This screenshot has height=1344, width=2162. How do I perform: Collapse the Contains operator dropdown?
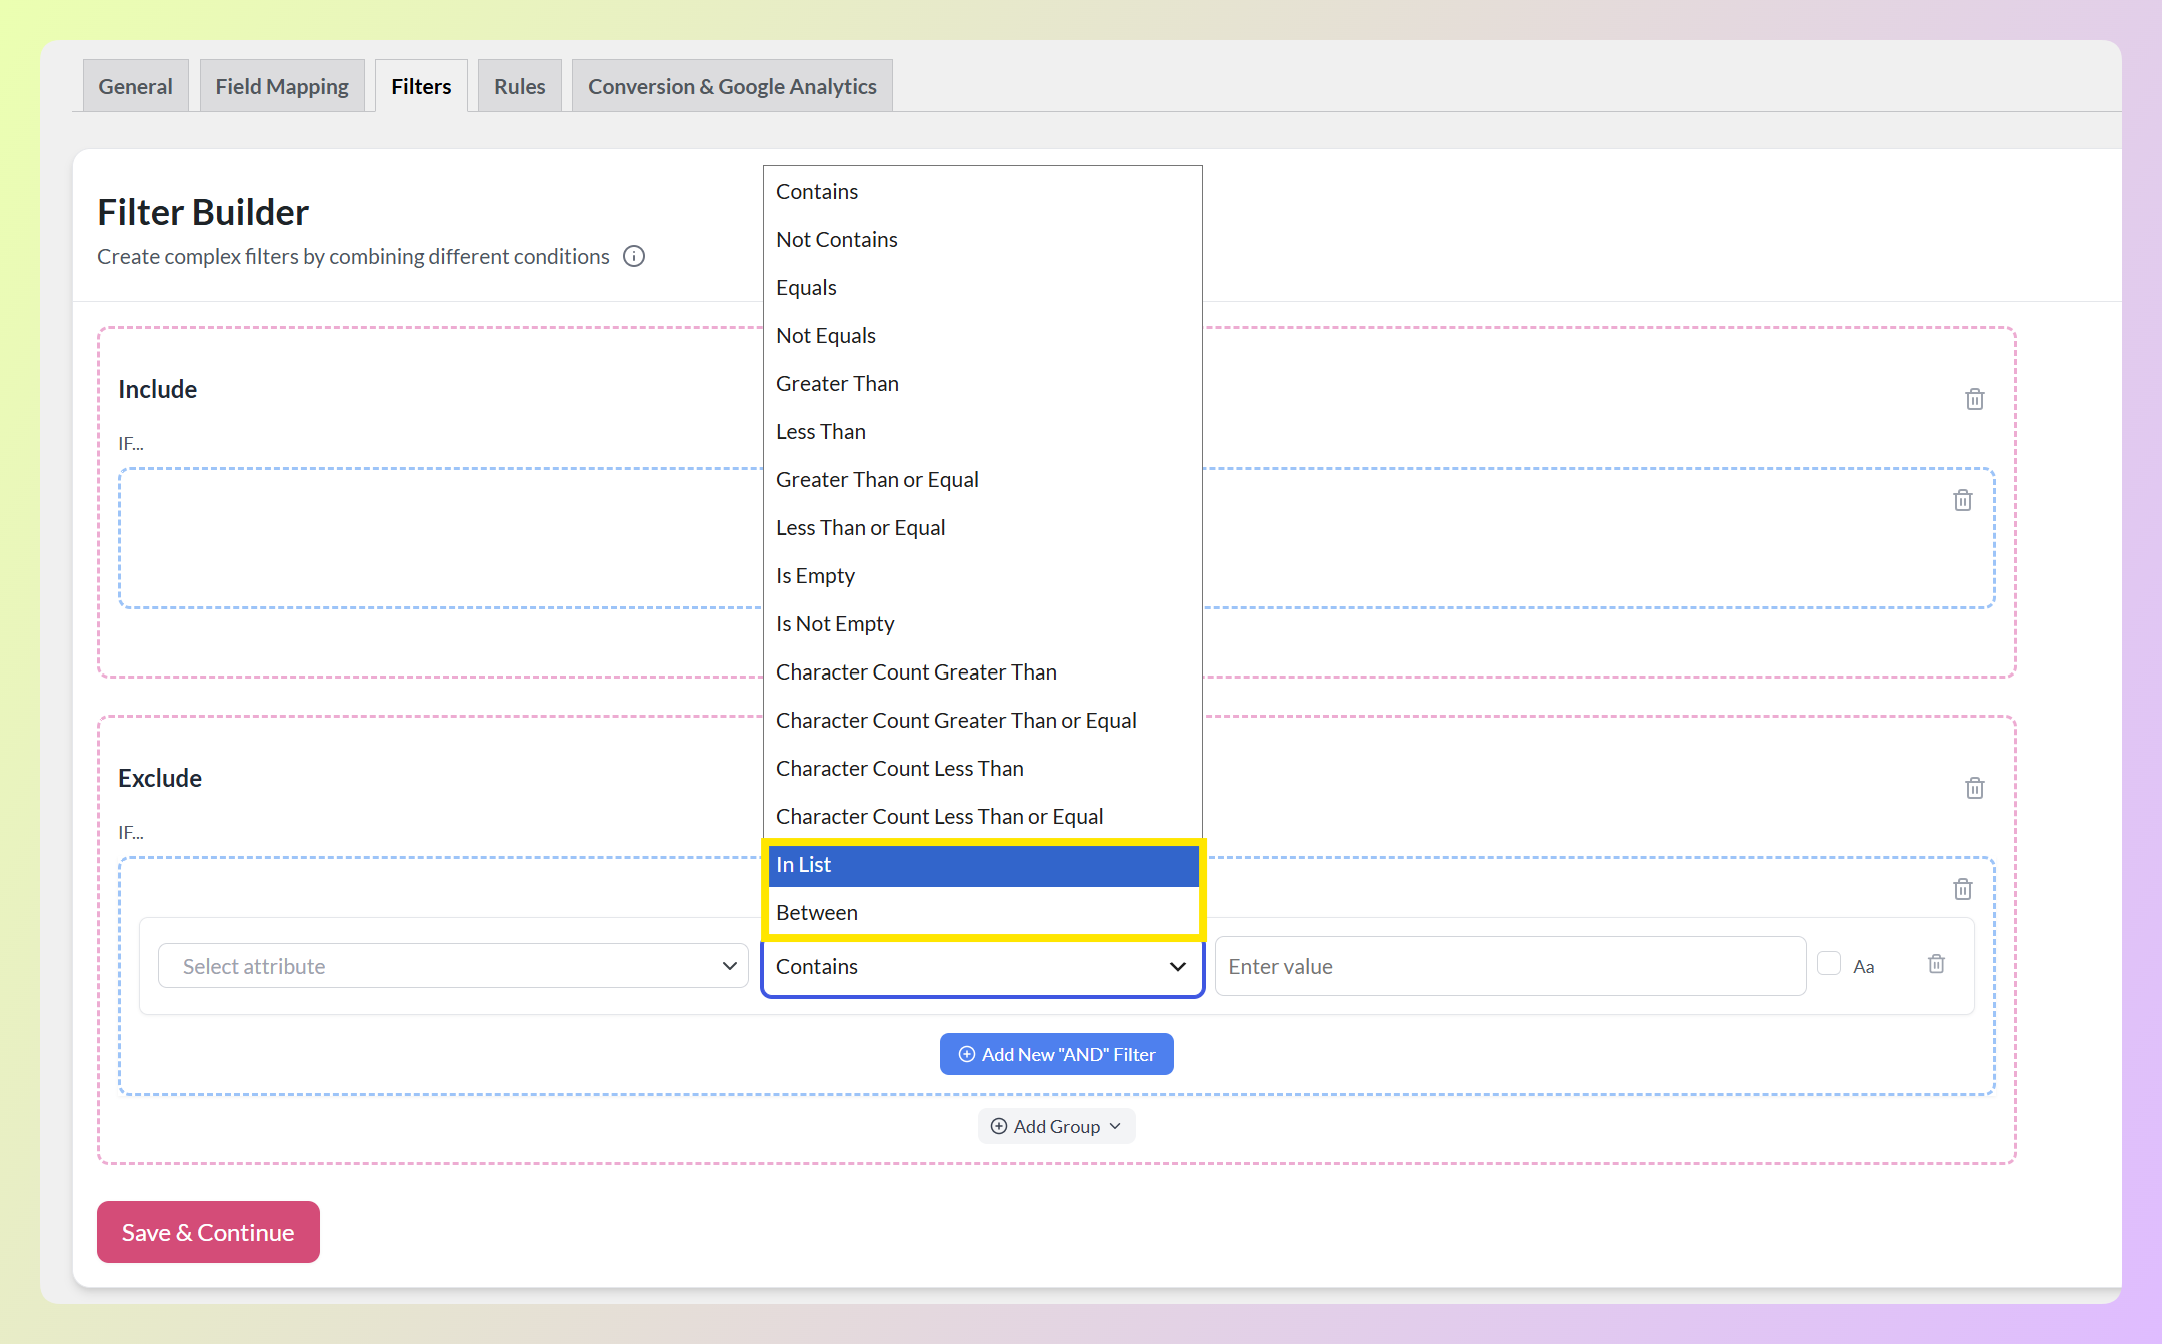point(982,966)
